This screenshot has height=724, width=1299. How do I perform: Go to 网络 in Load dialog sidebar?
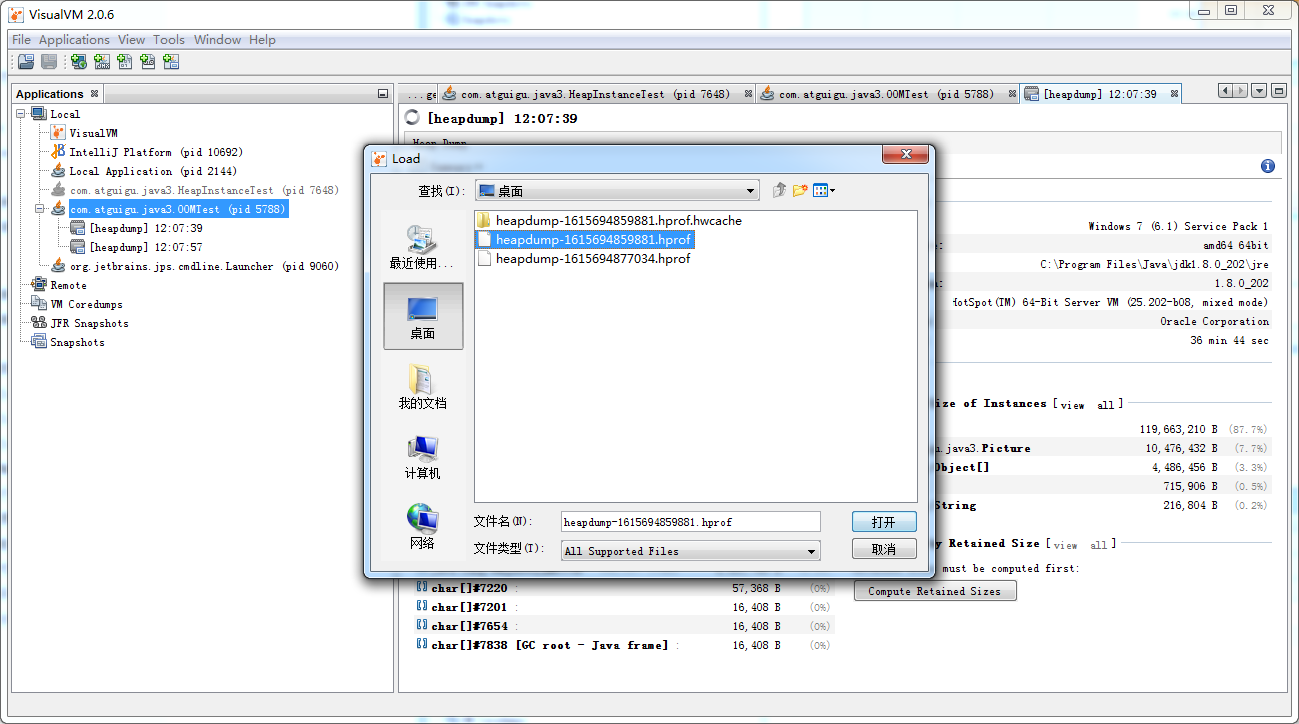422,526
